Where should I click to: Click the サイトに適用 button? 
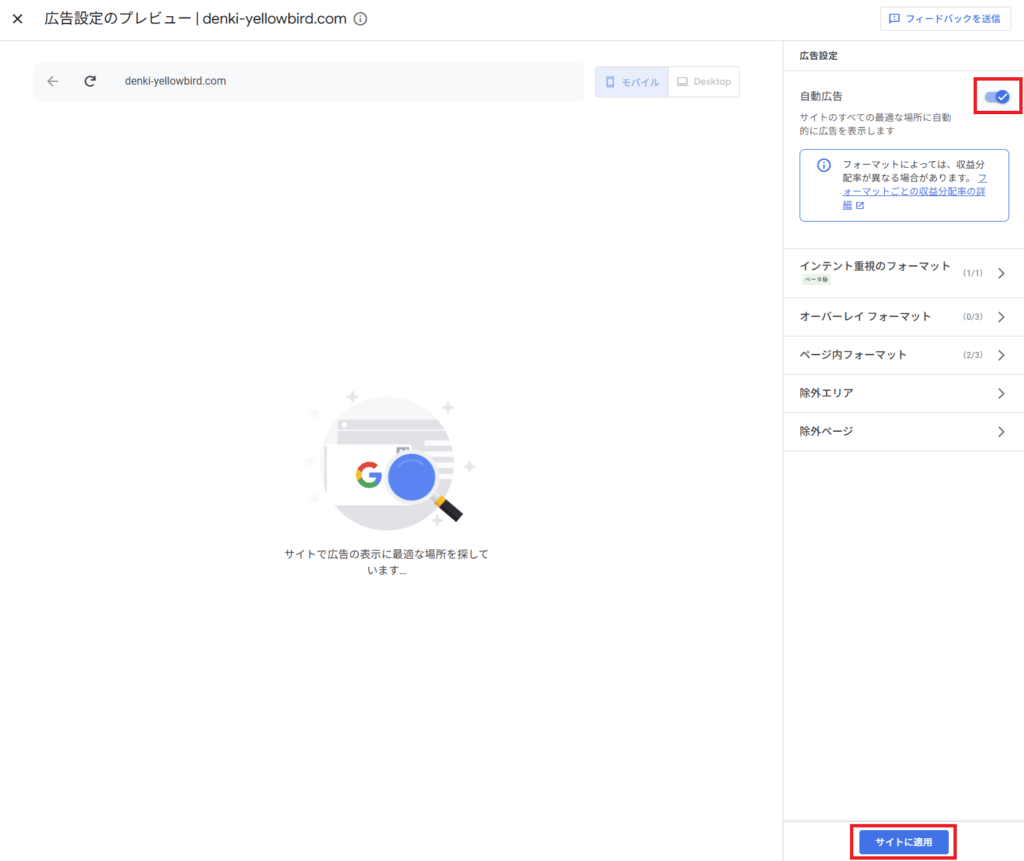pyautogui.click(x=904, y=842)
